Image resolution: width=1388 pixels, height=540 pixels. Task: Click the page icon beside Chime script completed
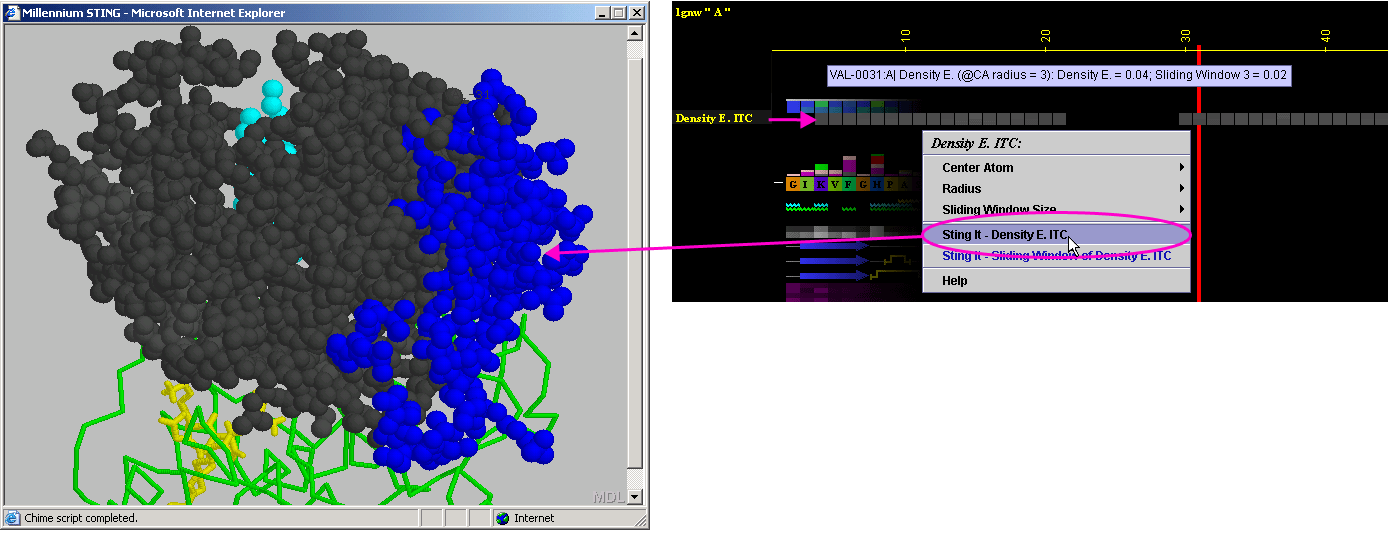pos(13,518)
